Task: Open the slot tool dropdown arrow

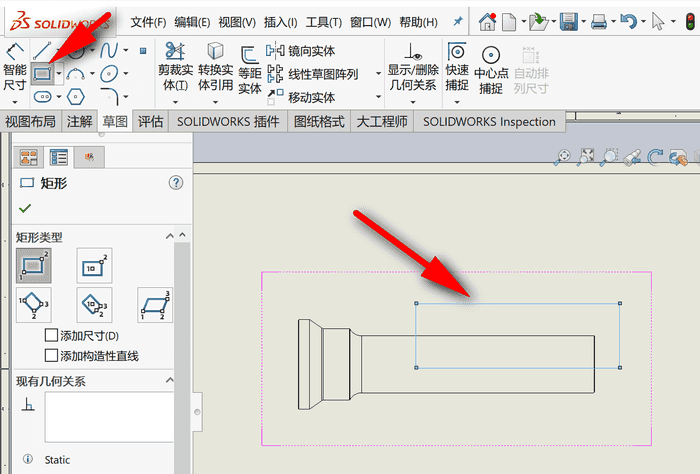Action: click(59, 96)
